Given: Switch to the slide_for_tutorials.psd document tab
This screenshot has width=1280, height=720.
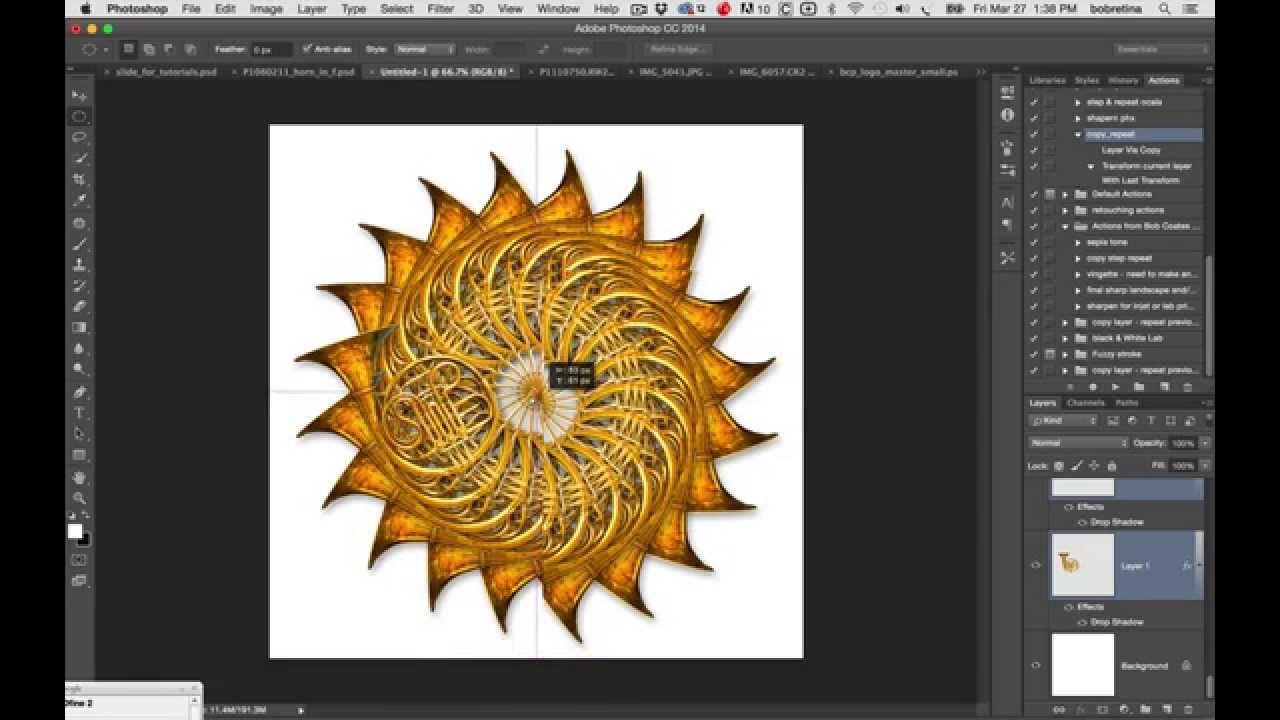Looking at the screenshot, I should click(x=166, y=72).
